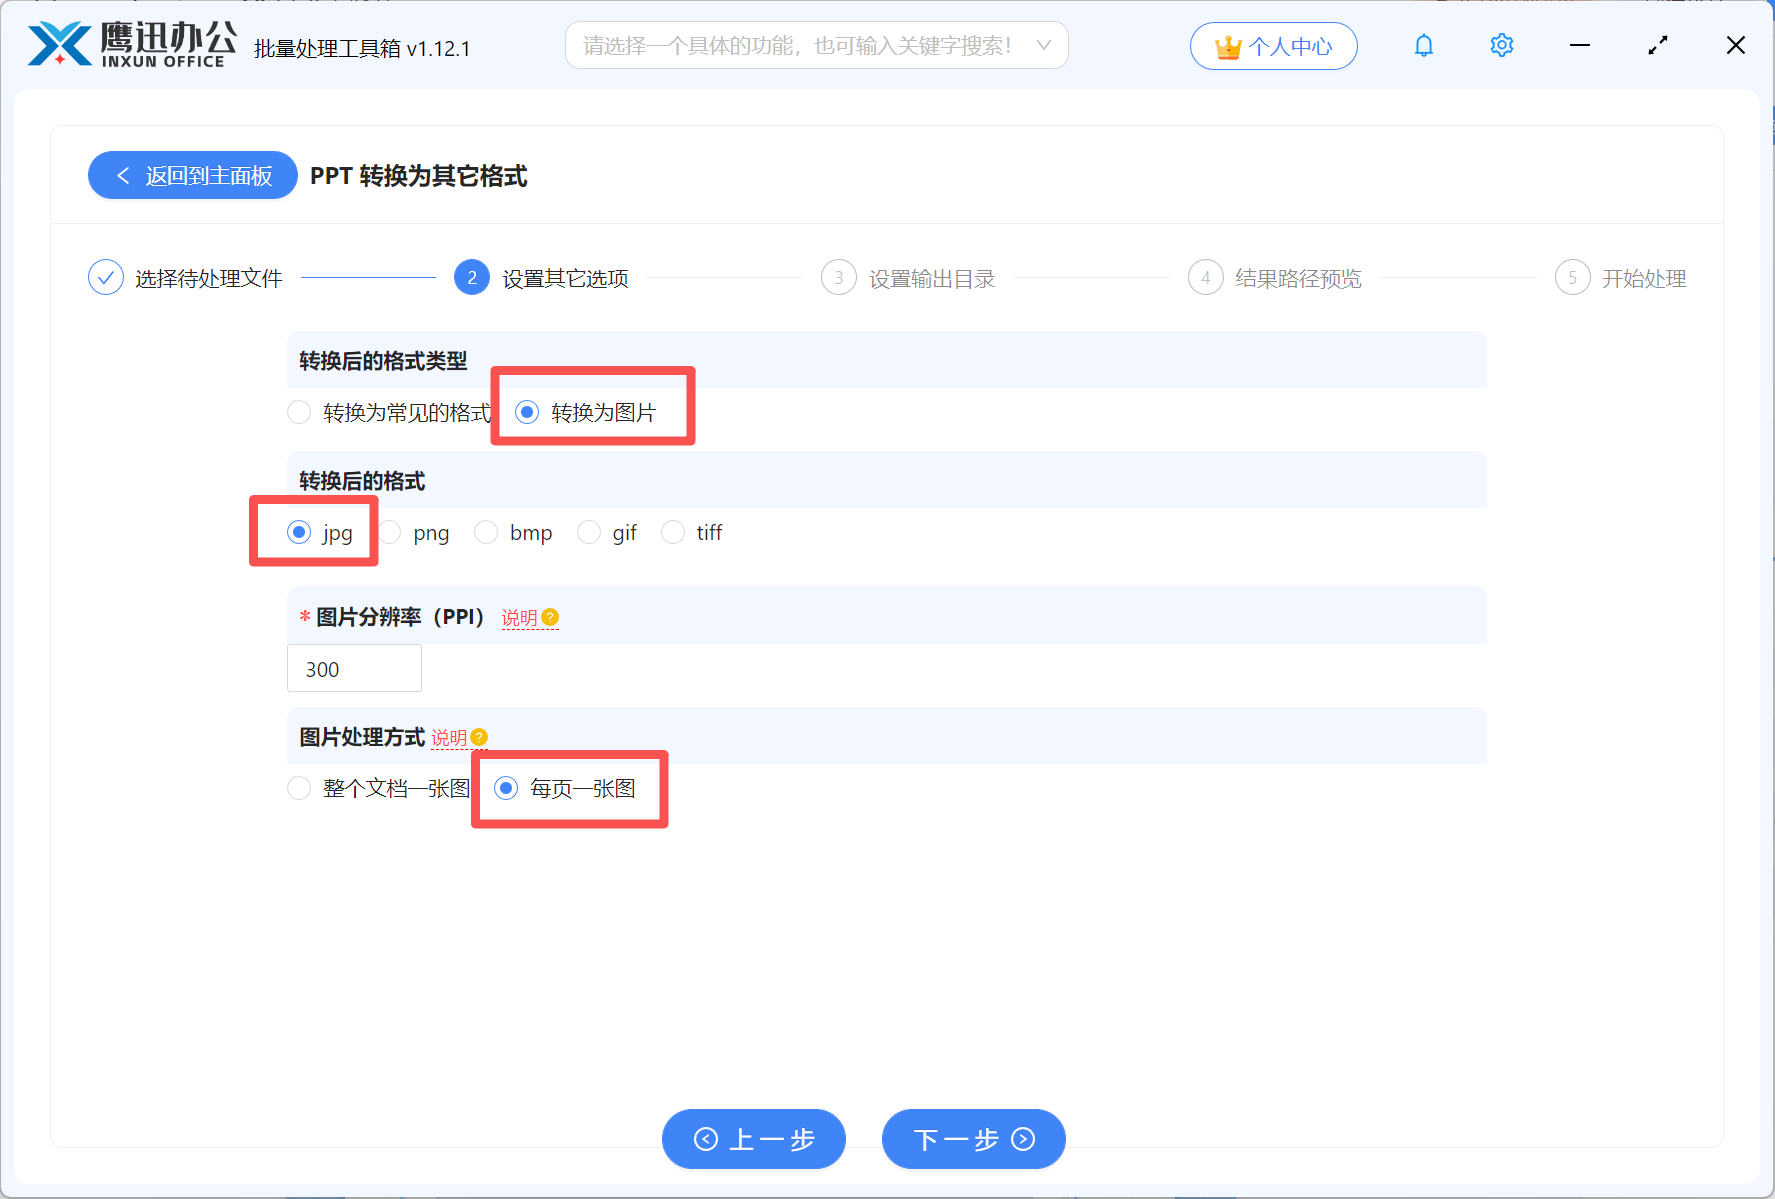Viewport: 1775px width, 1199px height.
Task: Choose 转换为常见的格式 option
Action: 298,412
